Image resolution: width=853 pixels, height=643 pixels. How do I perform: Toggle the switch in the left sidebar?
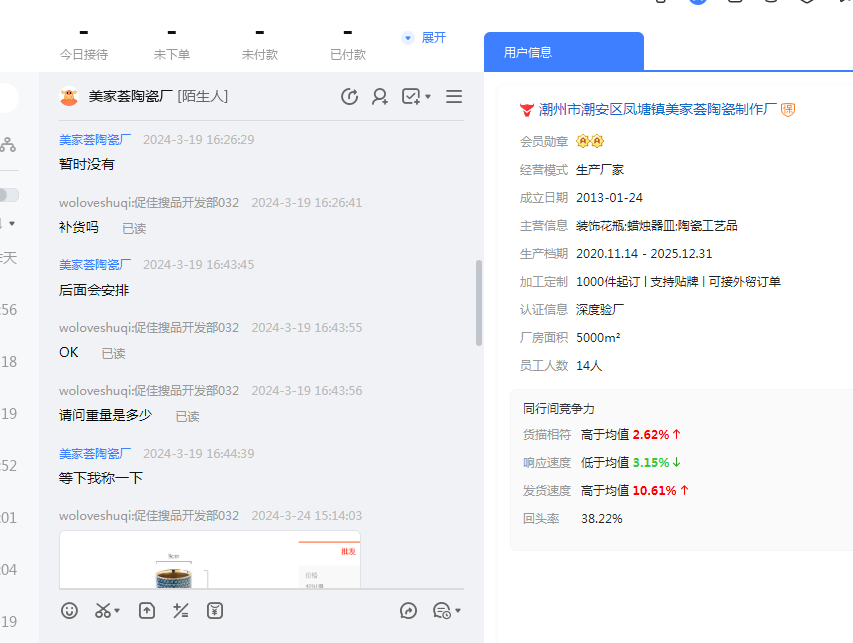pyautogui.click(x=8, y=195)
